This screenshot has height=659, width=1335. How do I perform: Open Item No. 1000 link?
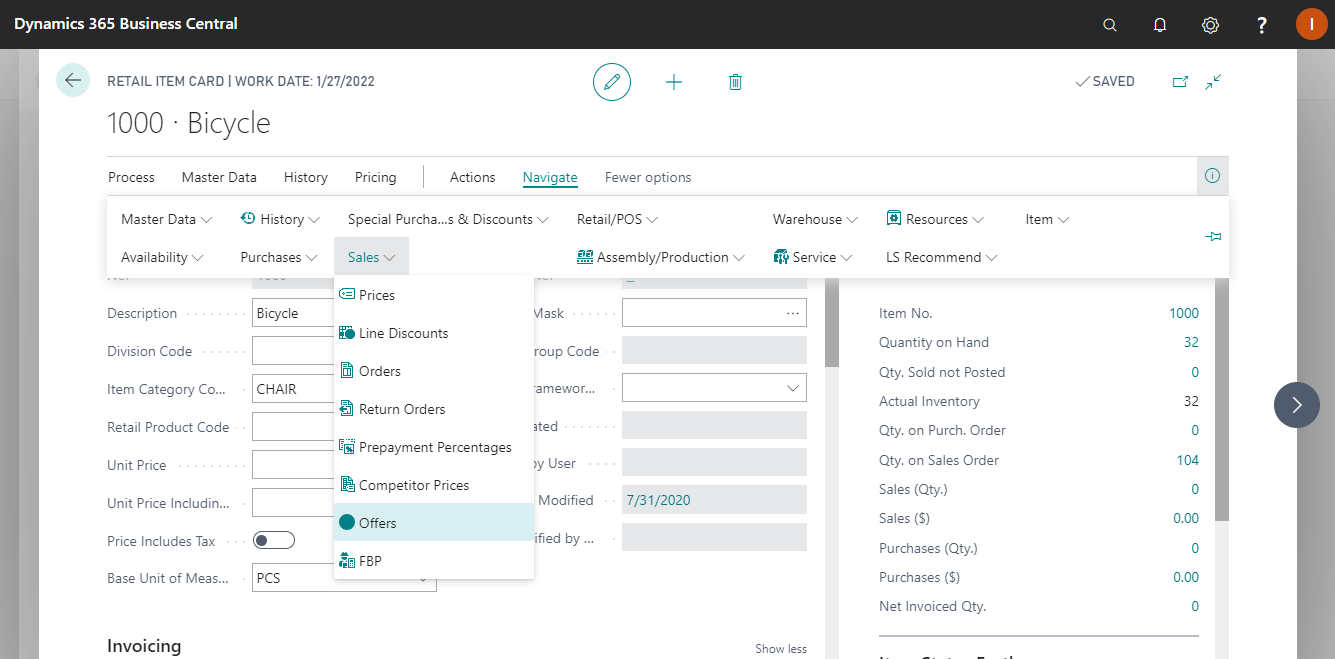(x=1184, y=313)
